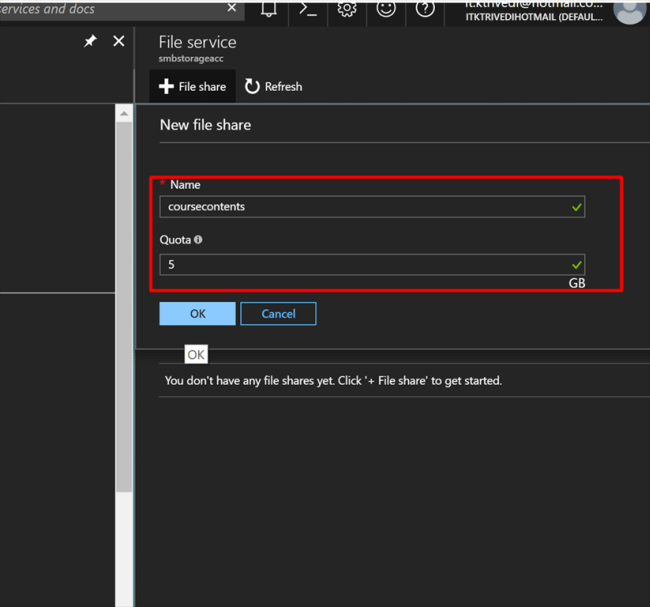650x607 pixels.
Task: Launch Cloud Shell from top bar
Action: 308,9
